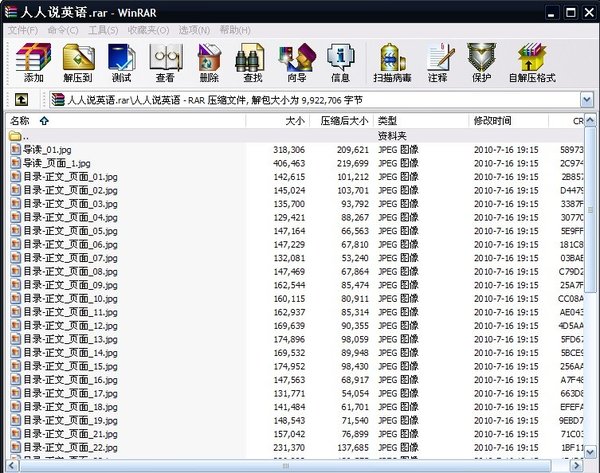Select file 目录-正文_页面_04.jpg
The width and height of the screenshot is (600, 473).
pyautogui.click(x=70, y=217)
